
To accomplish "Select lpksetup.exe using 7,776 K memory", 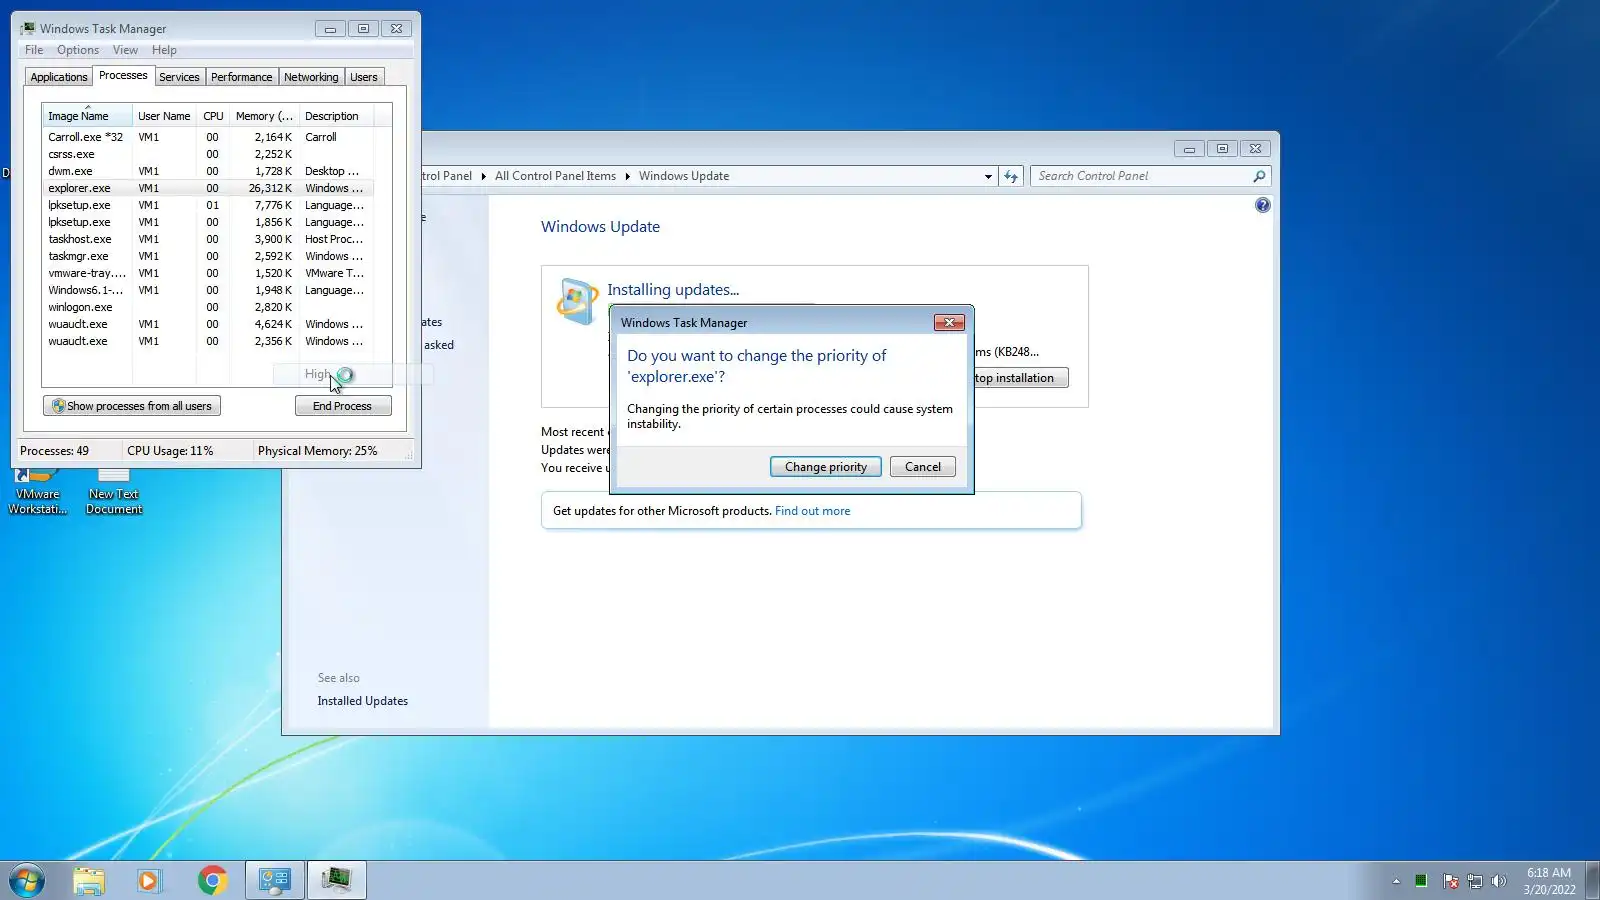I will 208,205.
